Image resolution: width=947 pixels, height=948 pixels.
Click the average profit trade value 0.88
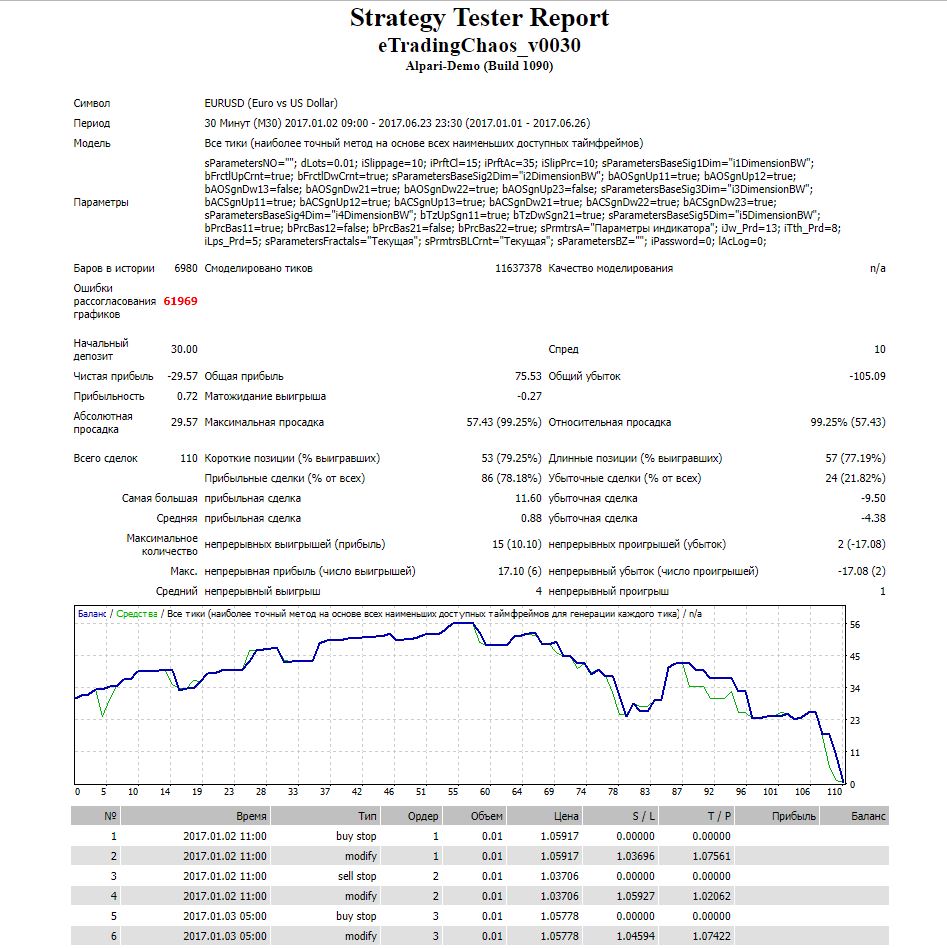[531, 518]
